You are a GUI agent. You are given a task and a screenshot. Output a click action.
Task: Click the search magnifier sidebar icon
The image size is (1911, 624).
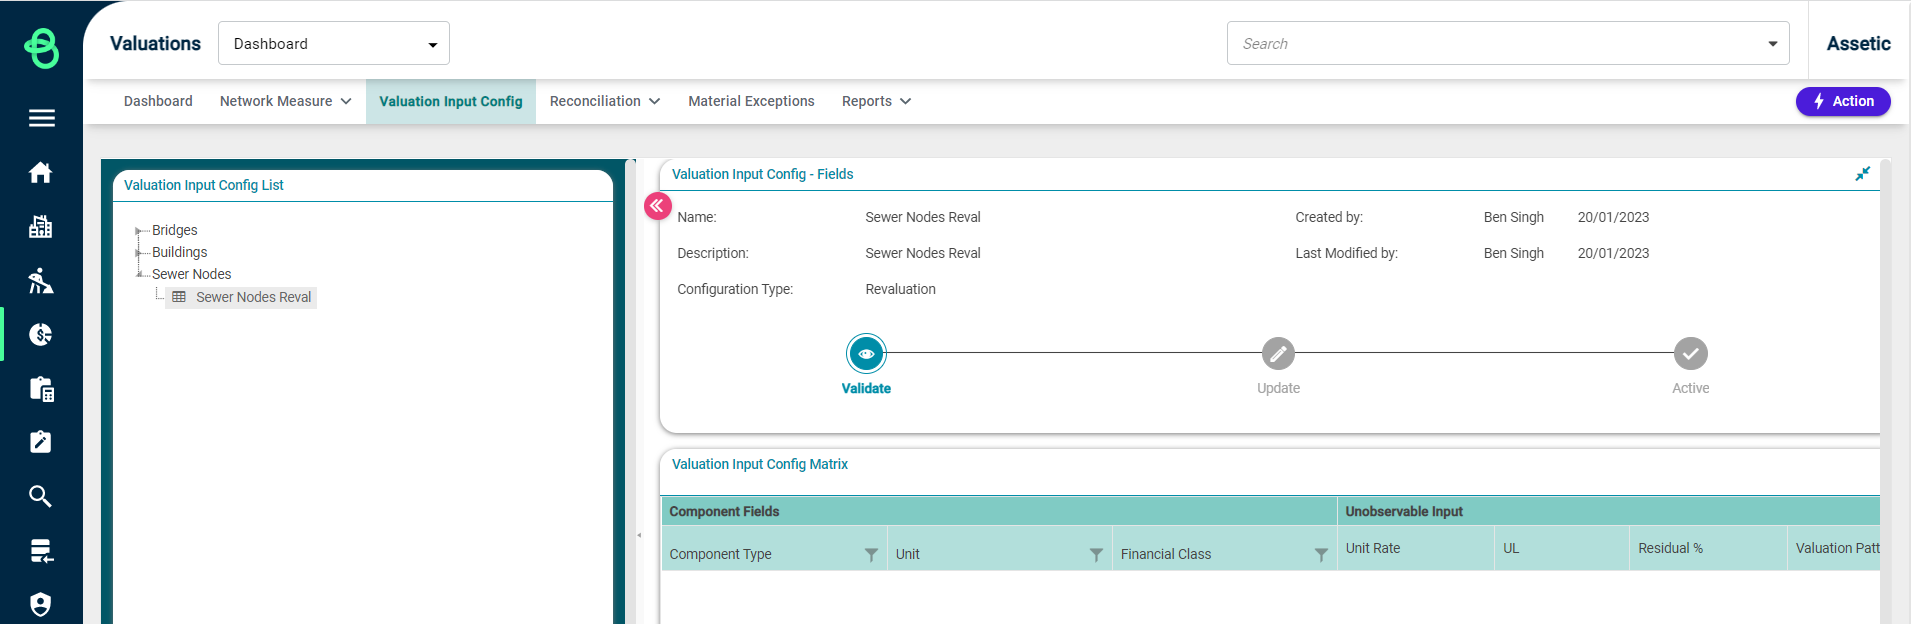point(41,496)
